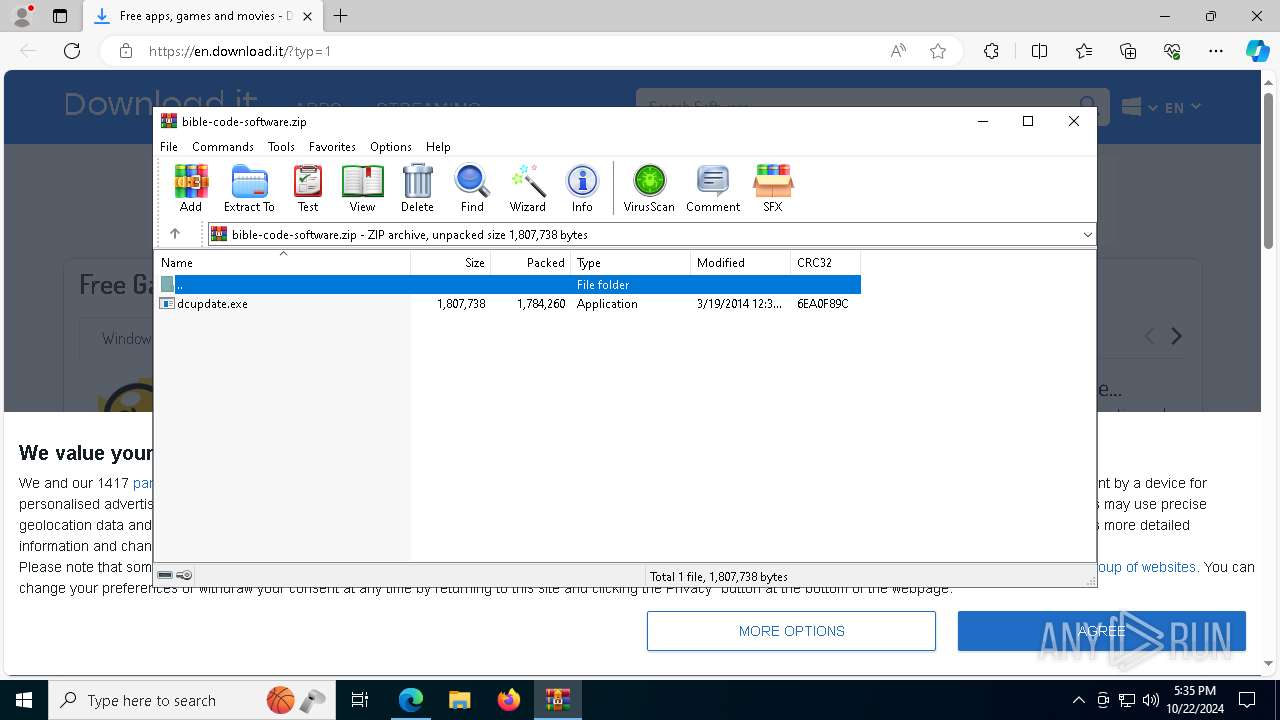
Task: Sort file list by Modified column
Action: click(740, 263)
